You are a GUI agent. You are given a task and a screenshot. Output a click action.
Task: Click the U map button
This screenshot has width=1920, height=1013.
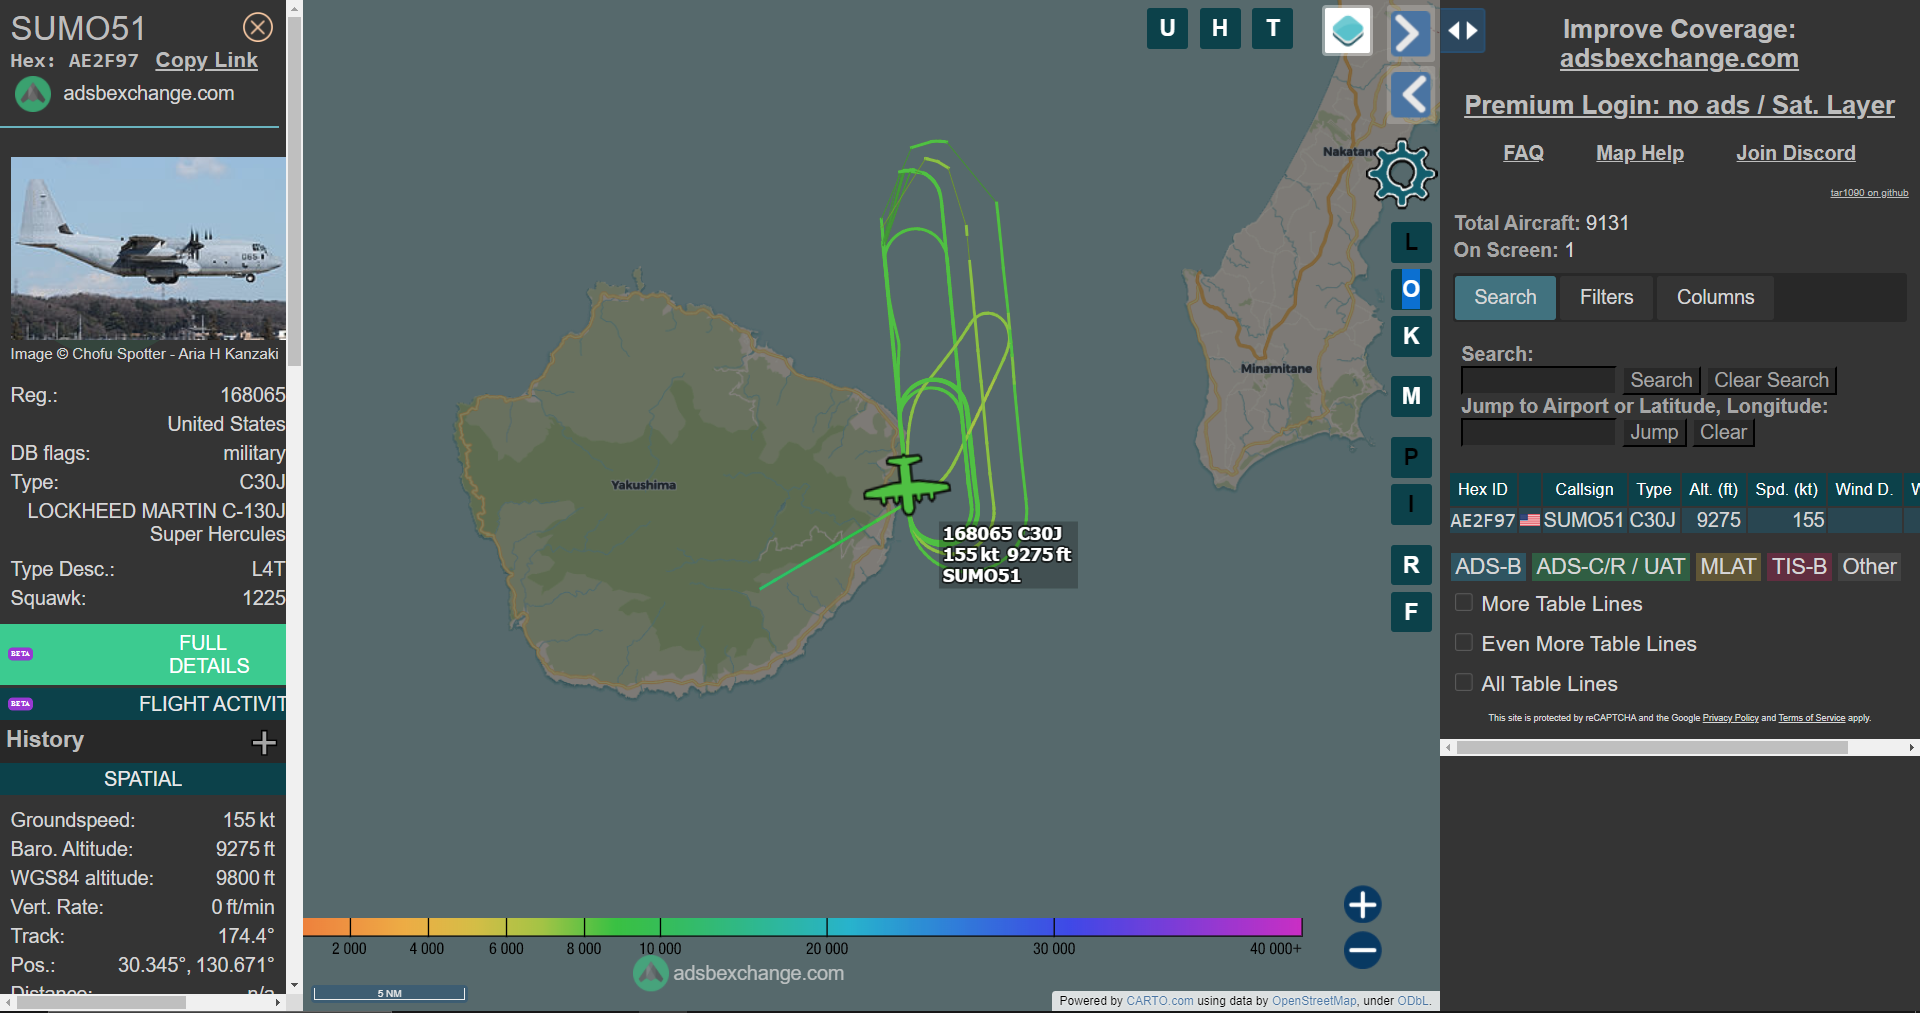coord(1167,28)
